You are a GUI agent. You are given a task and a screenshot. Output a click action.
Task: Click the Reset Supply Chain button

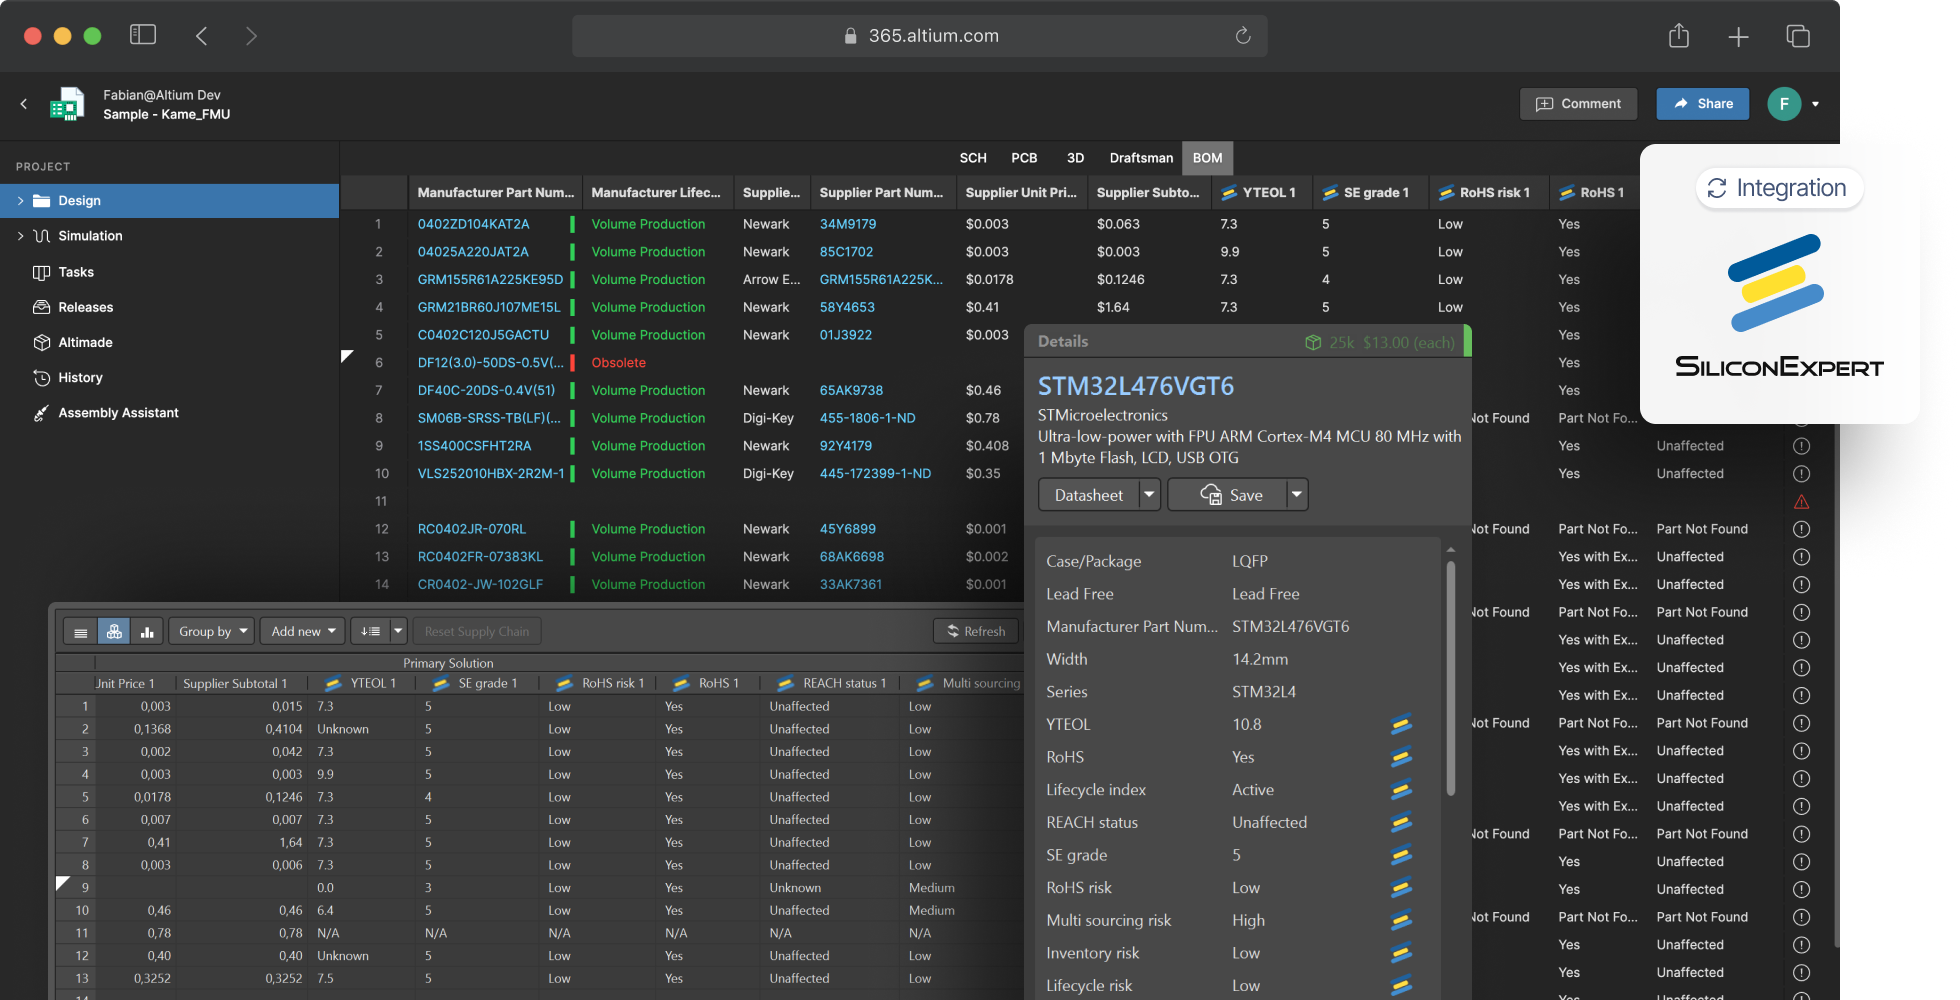pyautogui.click(x=477, y=632)
